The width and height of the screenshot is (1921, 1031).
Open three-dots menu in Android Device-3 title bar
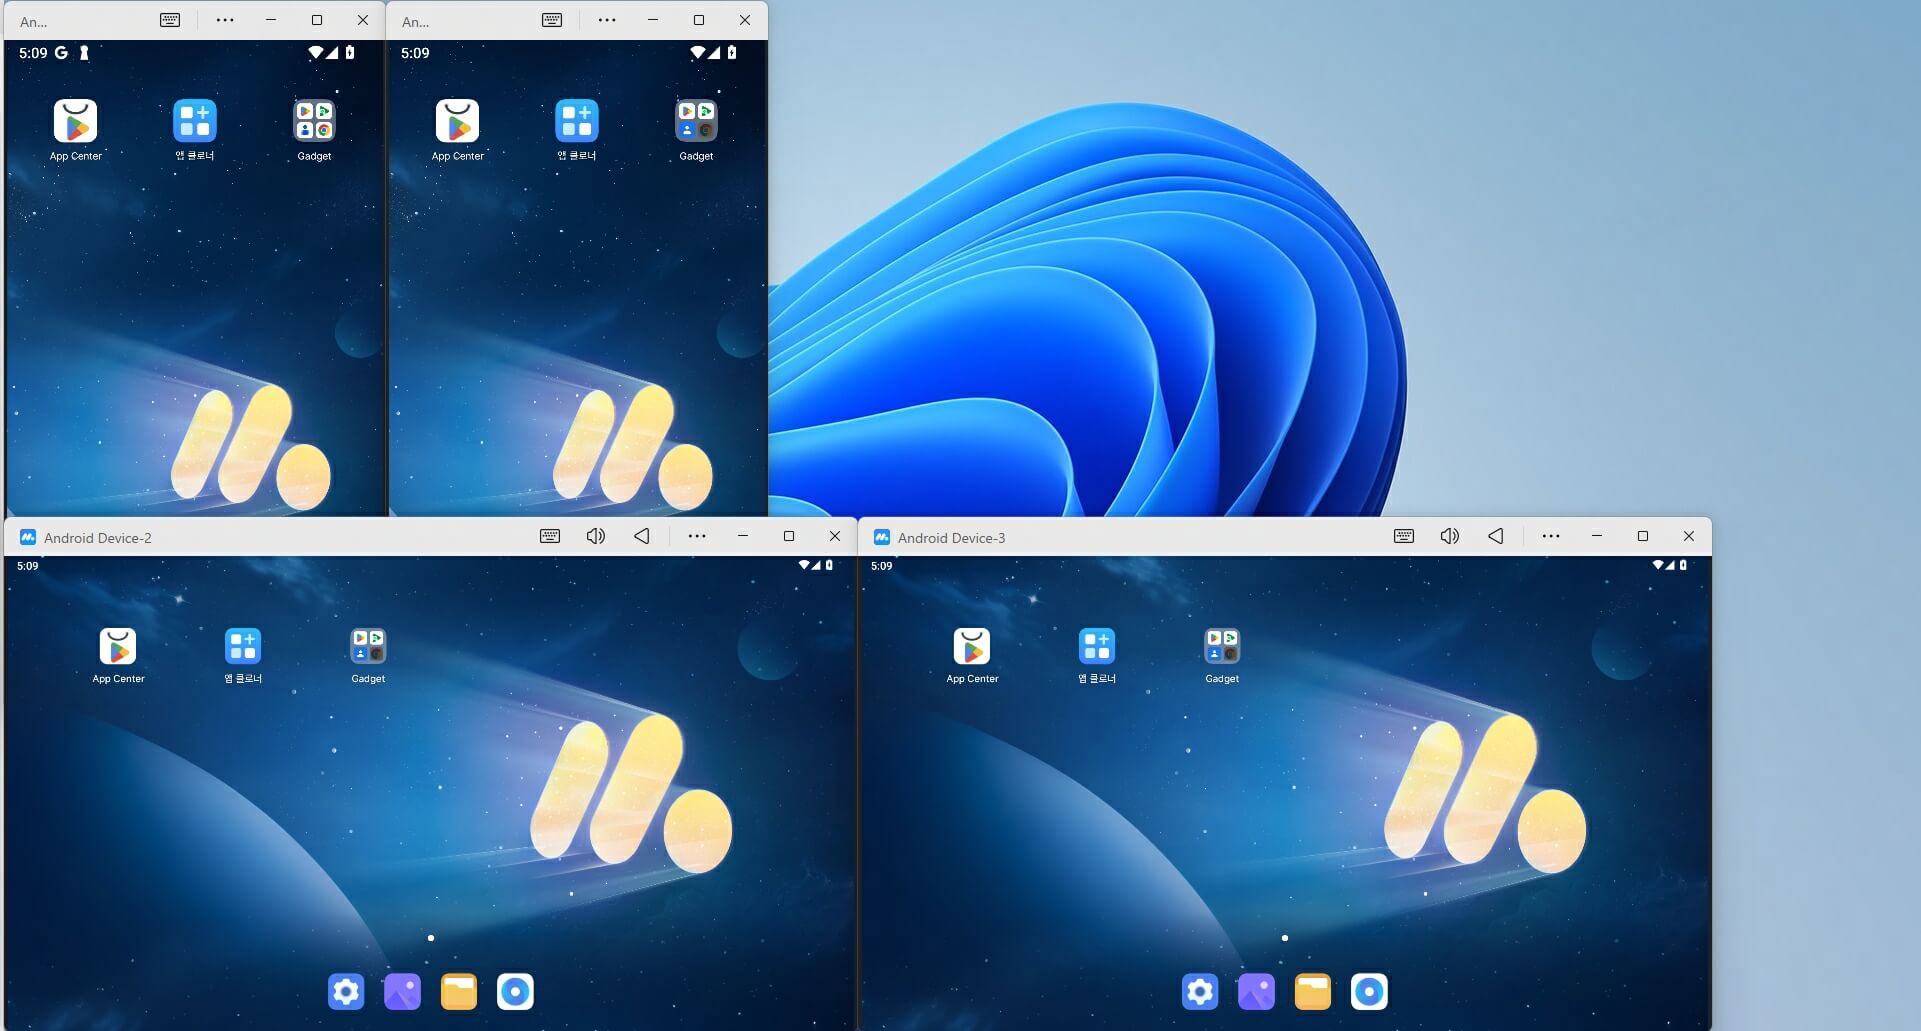(x=1551, y=536)
